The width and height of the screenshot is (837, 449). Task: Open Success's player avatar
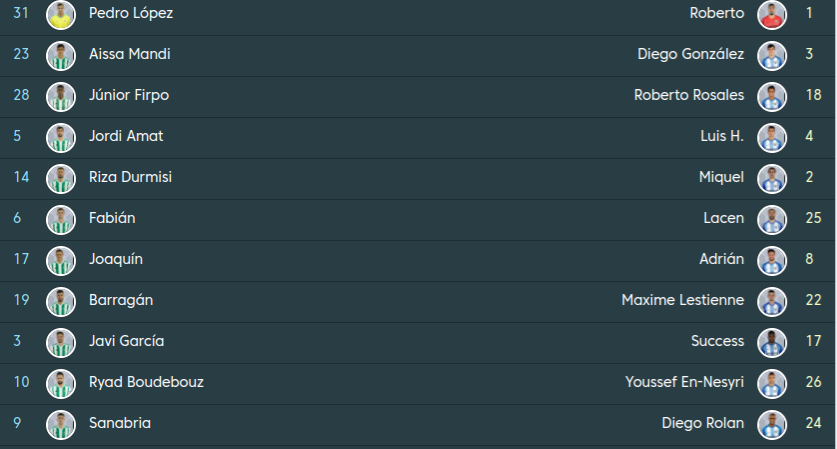[772, 342]
